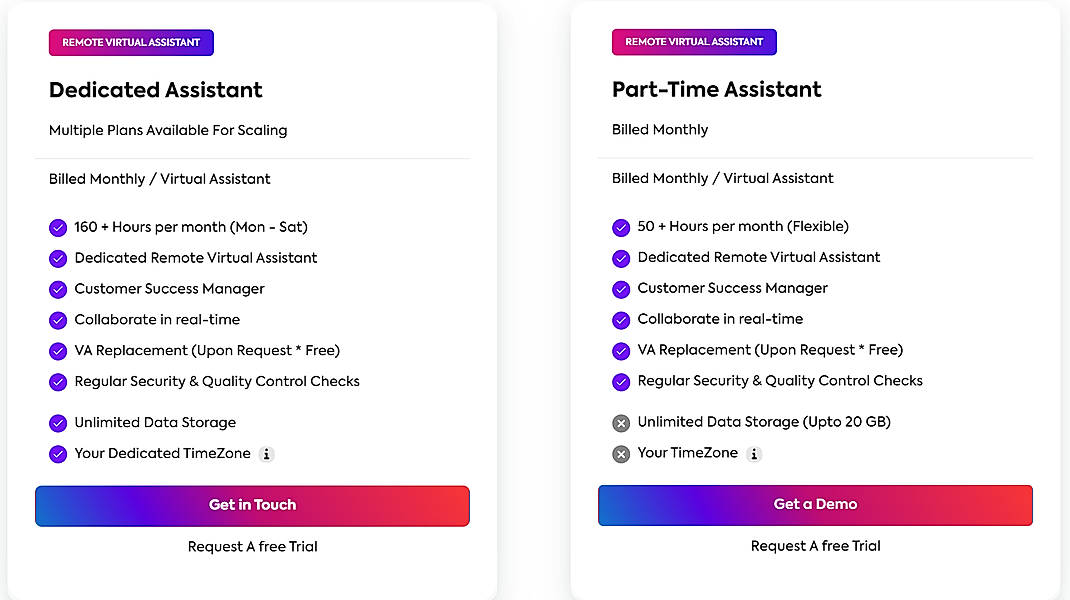Click the checkmark next to Customer Success Manager
The width and height of the screenshot is (1070, 600).
coord(58,289)
